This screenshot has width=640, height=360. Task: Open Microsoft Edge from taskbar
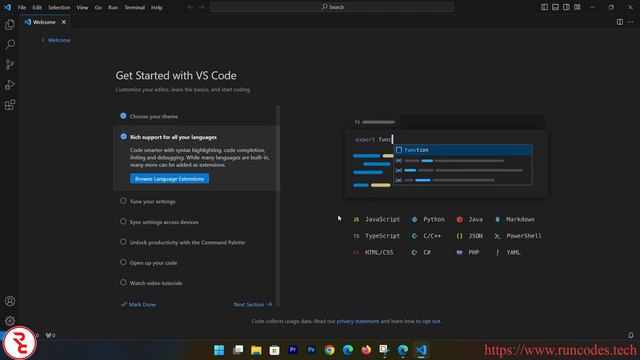pyautogui.click(x=348, y=350)
